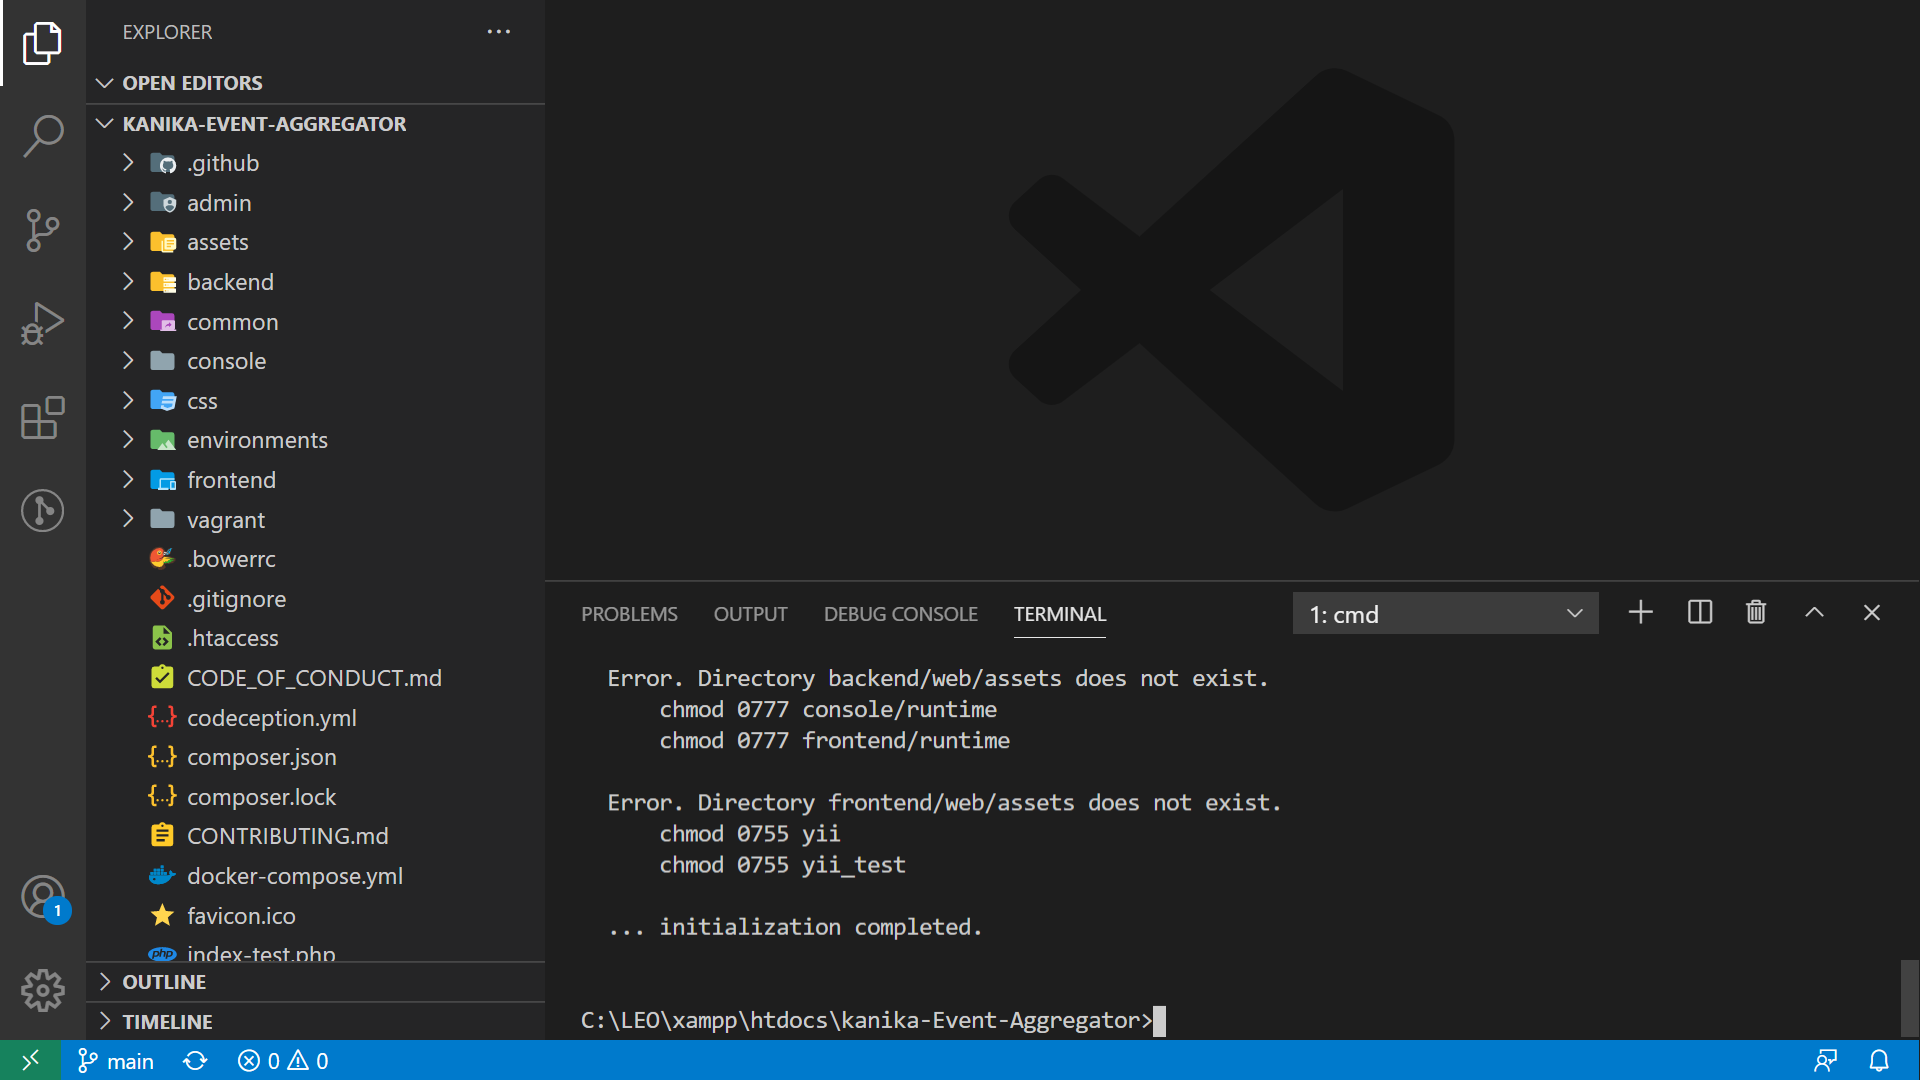
Task: Expand the Timeline section
Action: [315, 1022]
